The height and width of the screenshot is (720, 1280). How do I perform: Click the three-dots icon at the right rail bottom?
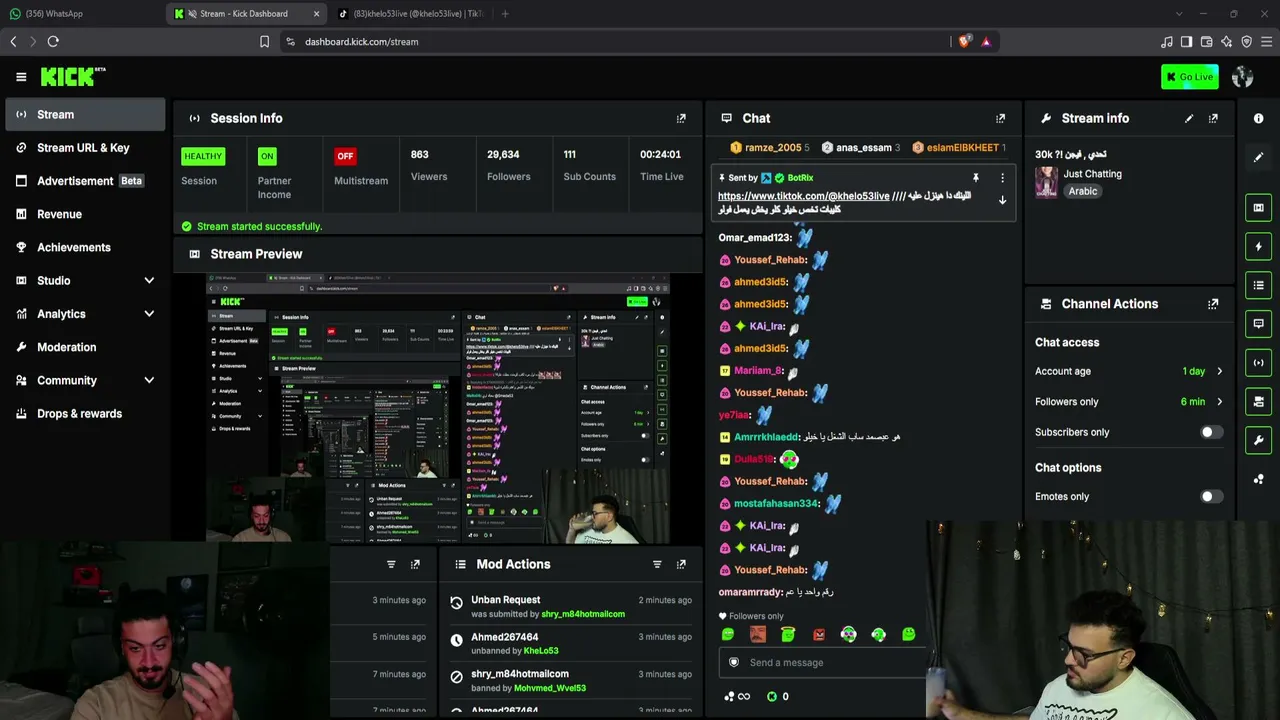tap(1259, 479)
